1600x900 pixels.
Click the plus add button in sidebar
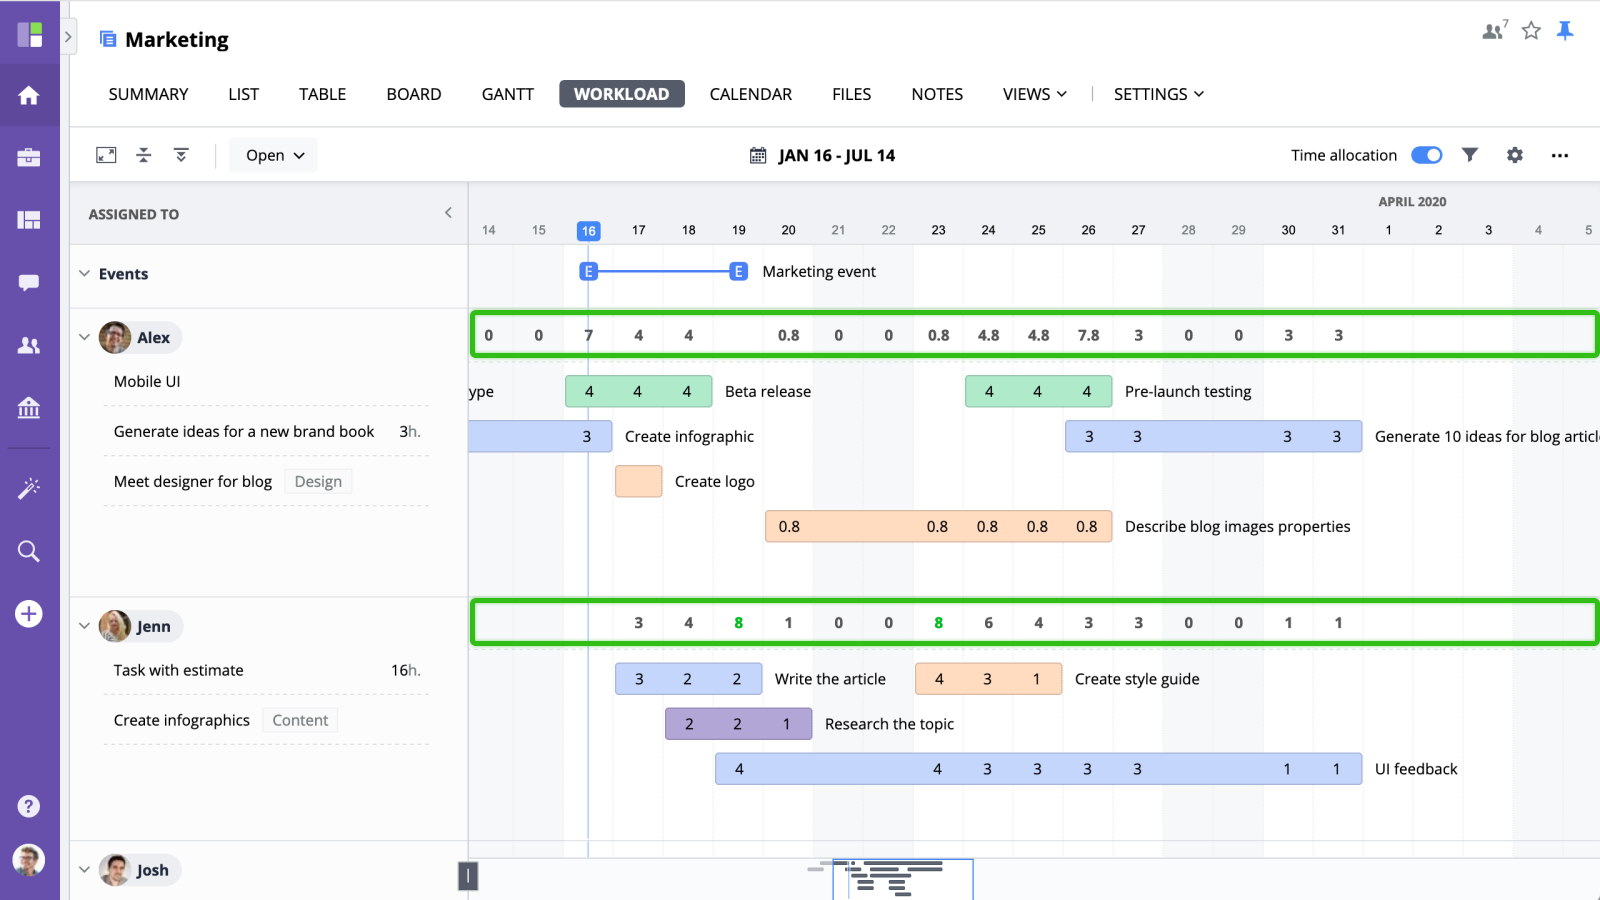[29, 613]
